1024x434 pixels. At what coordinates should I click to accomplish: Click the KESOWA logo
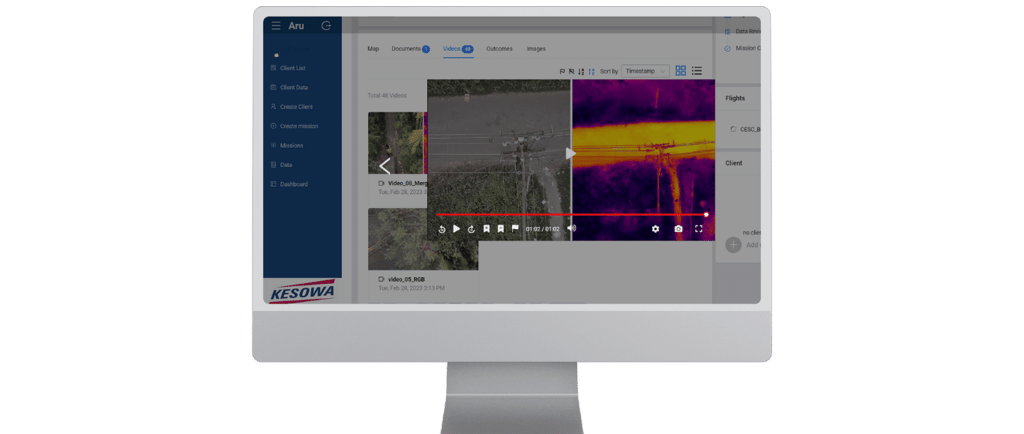point(302,291)
